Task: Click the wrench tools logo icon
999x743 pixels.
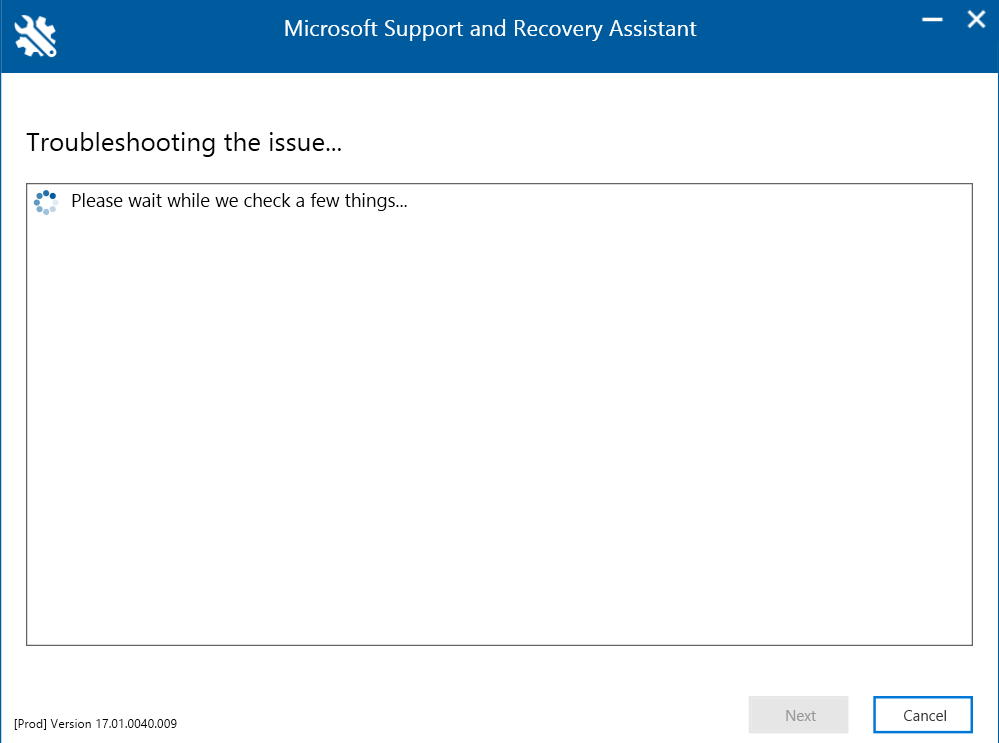Action: tap(36, 36)
